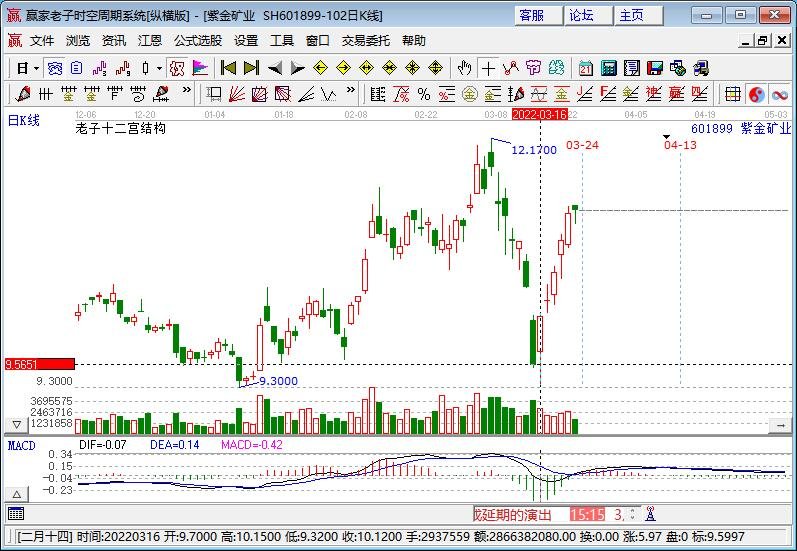
Task: Click the 12.1700 high price label
Action: [x=534, y=150]
